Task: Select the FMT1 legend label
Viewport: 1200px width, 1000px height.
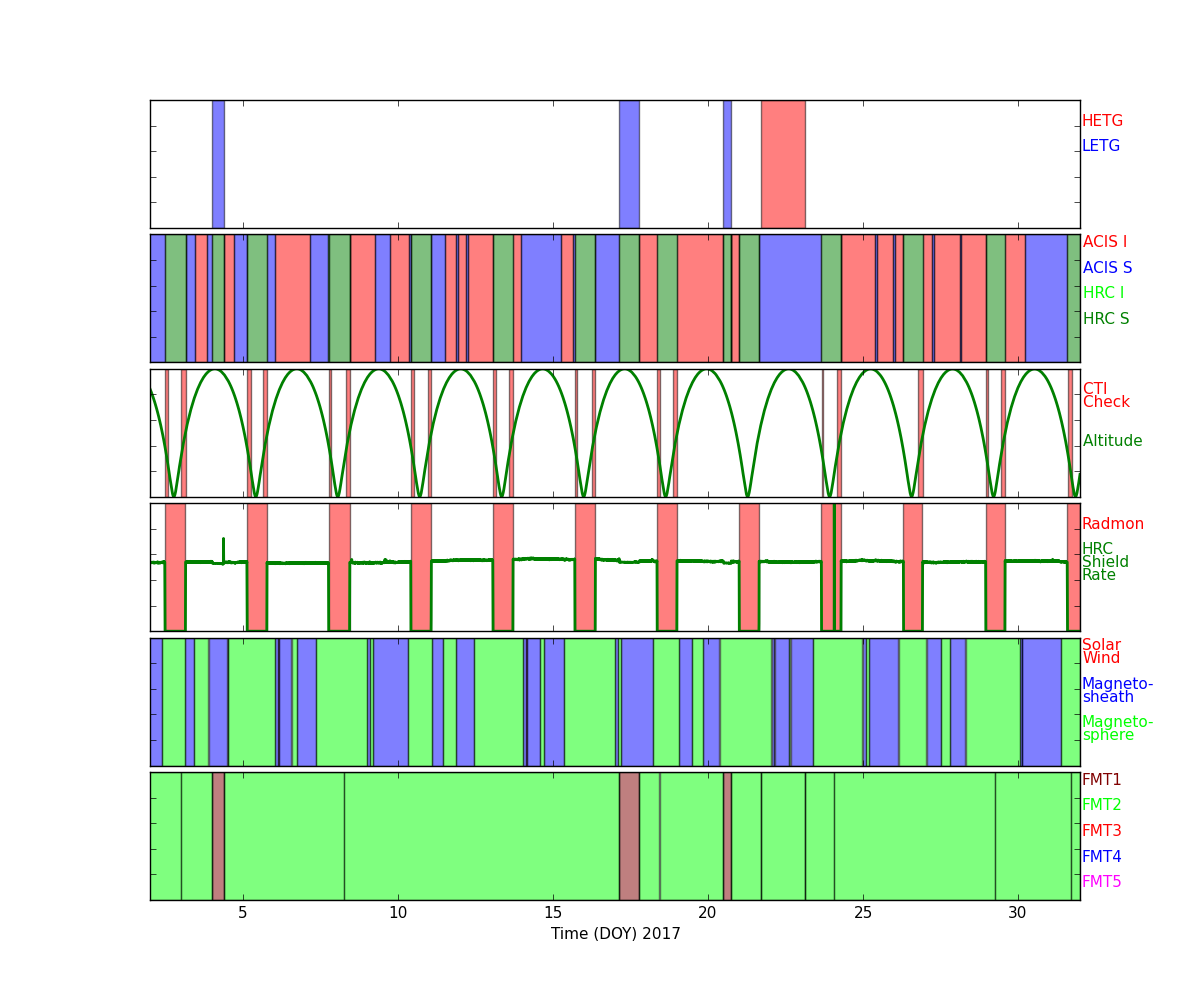Action: (1102, 780)
